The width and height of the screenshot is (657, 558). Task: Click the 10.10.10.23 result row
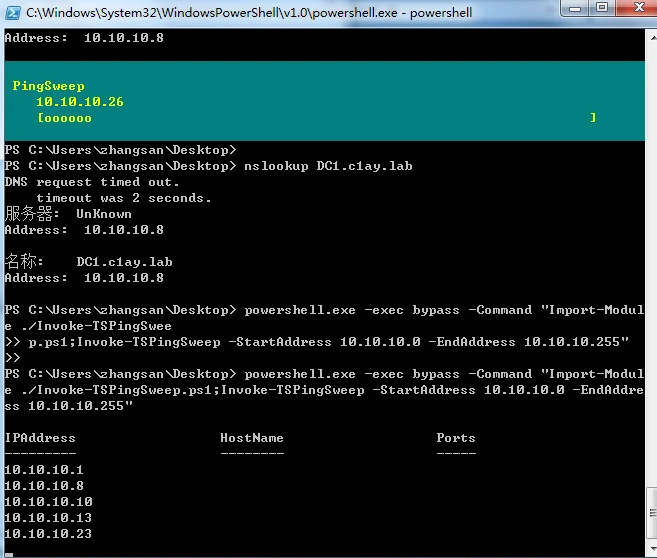(48, 534)
